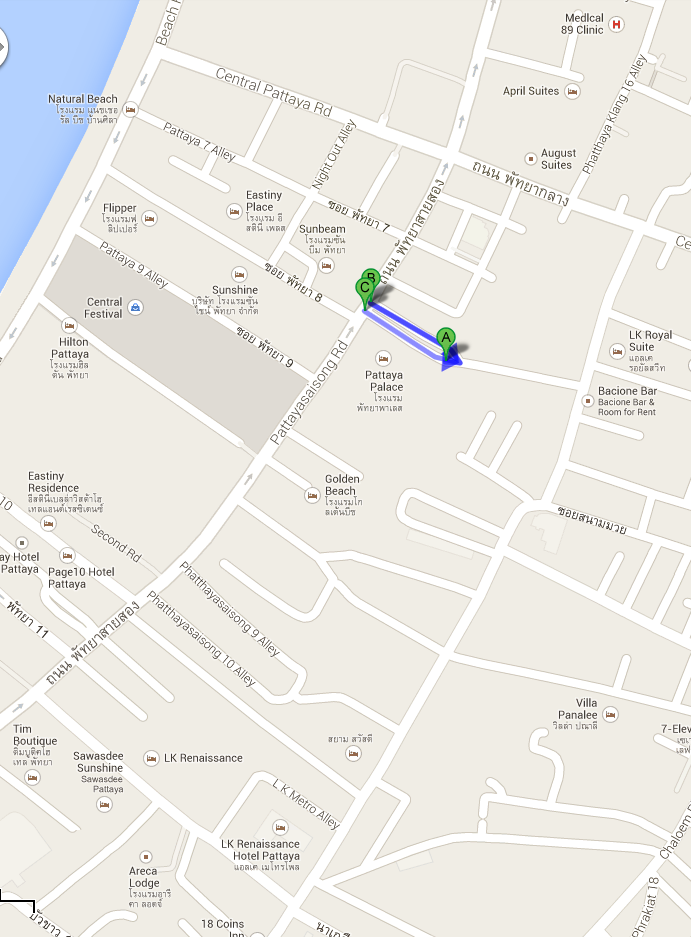Screen dimensions: 691x937
Task: Select the Villa Panalee hotel icon
Action: coord(610,714)
